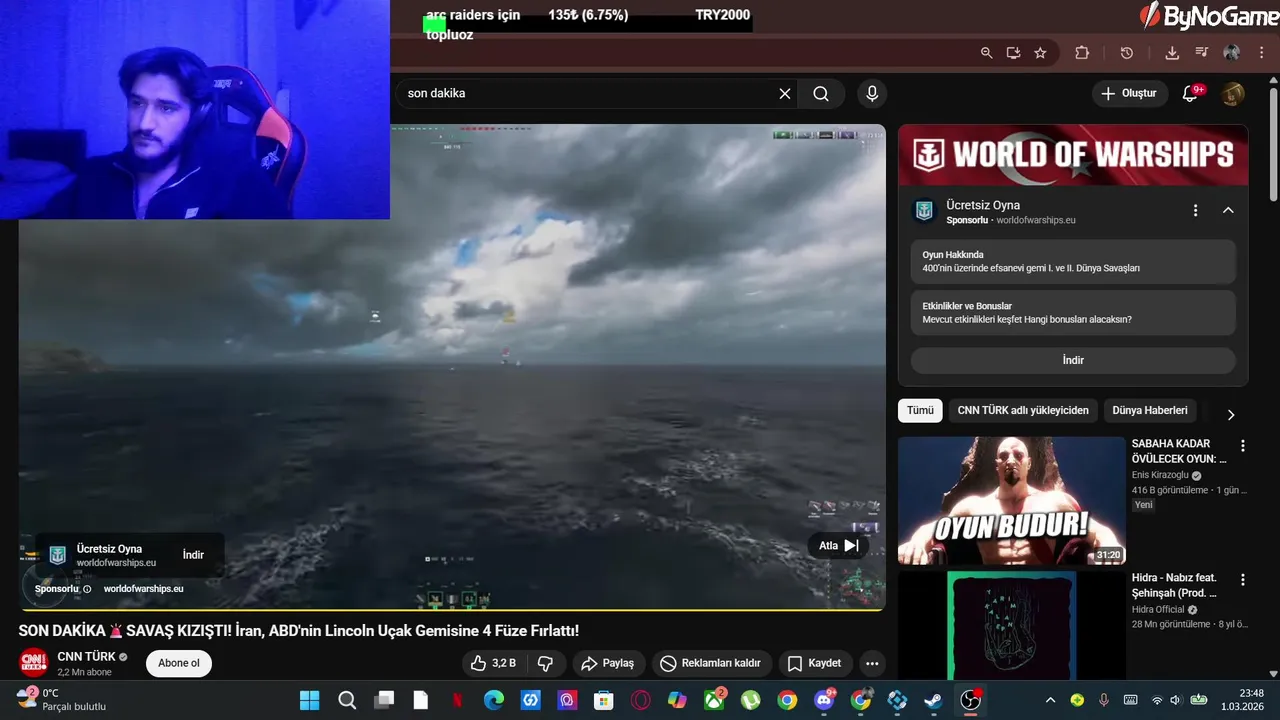Open the YouTube account avatar menu
Screen dimensions: 1280x720
coord(1233,94)
